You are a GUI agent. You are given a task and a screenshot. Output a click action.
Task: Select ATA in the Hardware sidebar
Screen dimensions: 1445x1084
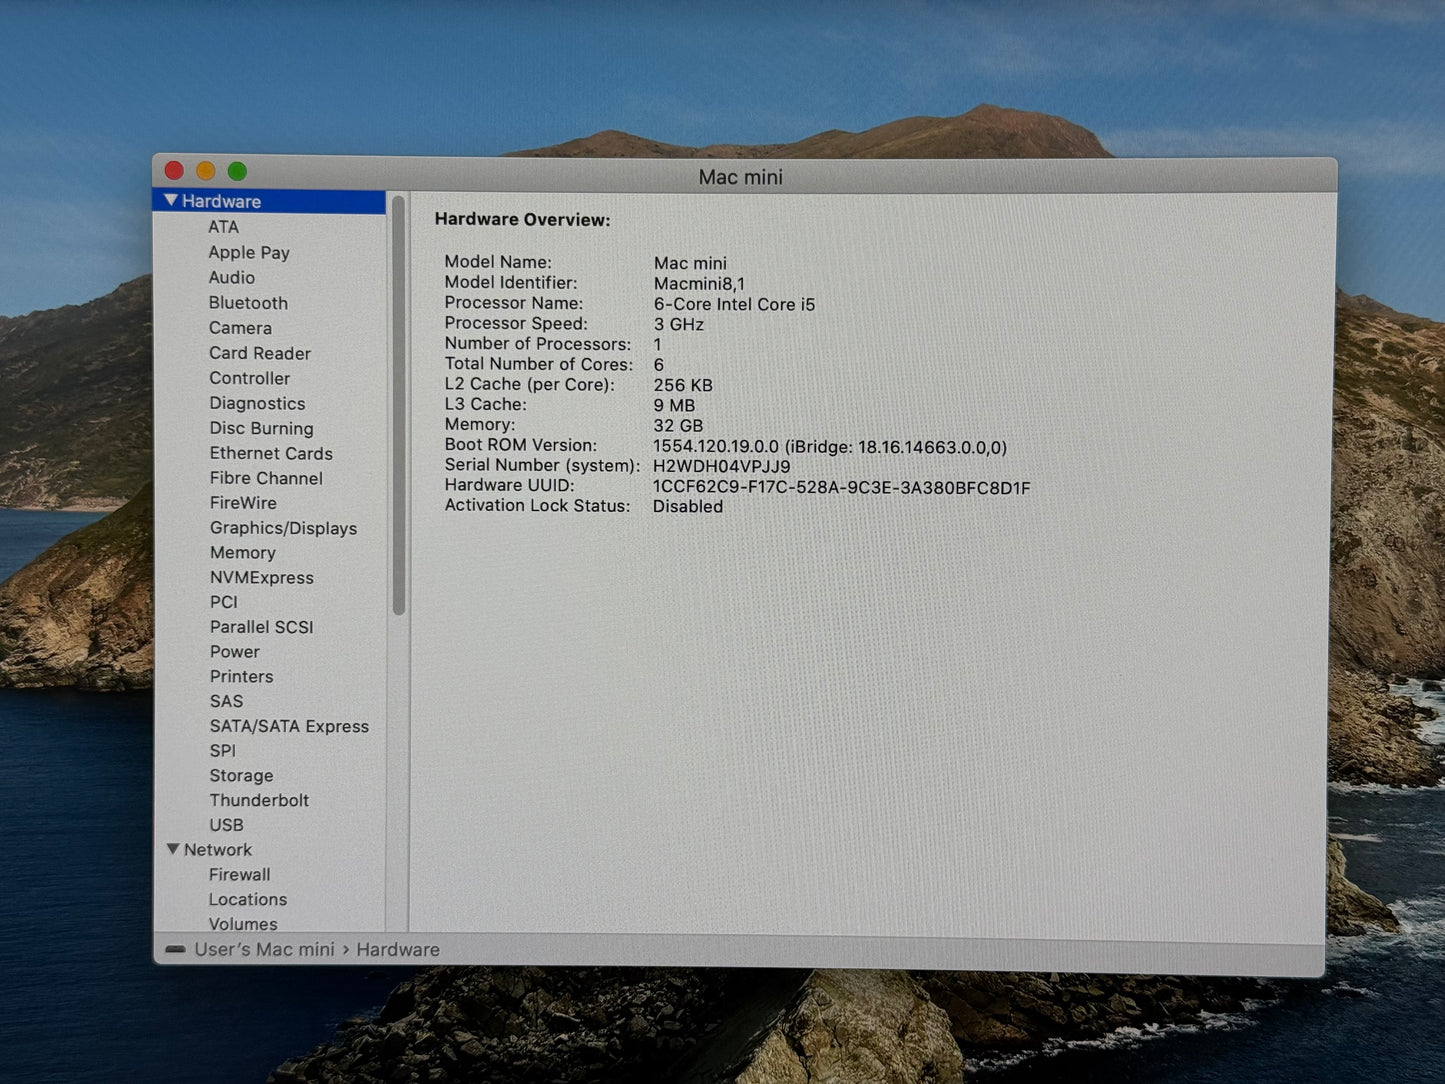(223, 227)
